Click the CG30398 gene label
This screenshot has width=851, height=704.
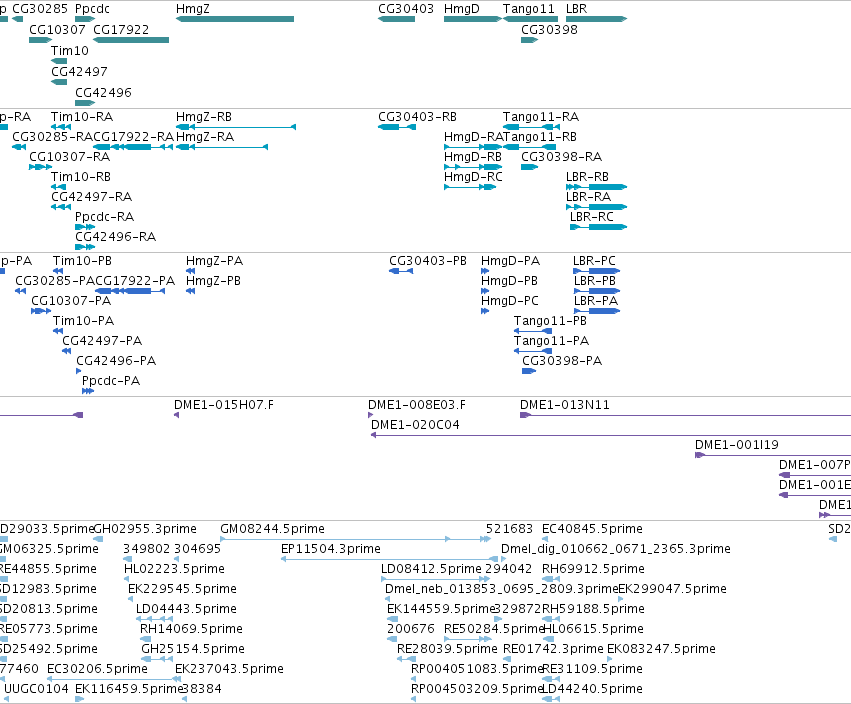click(x=549, y=30)
